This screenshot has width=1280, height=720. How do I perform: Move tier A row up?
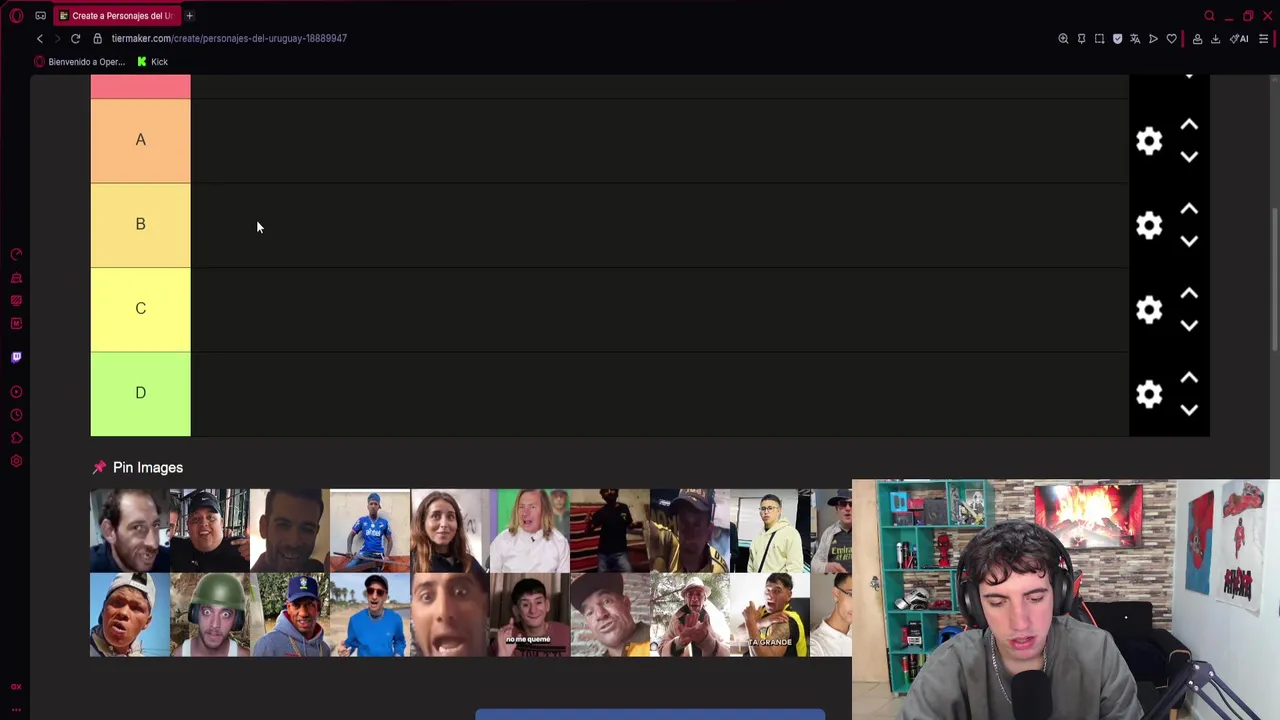tap(1189, 125)
